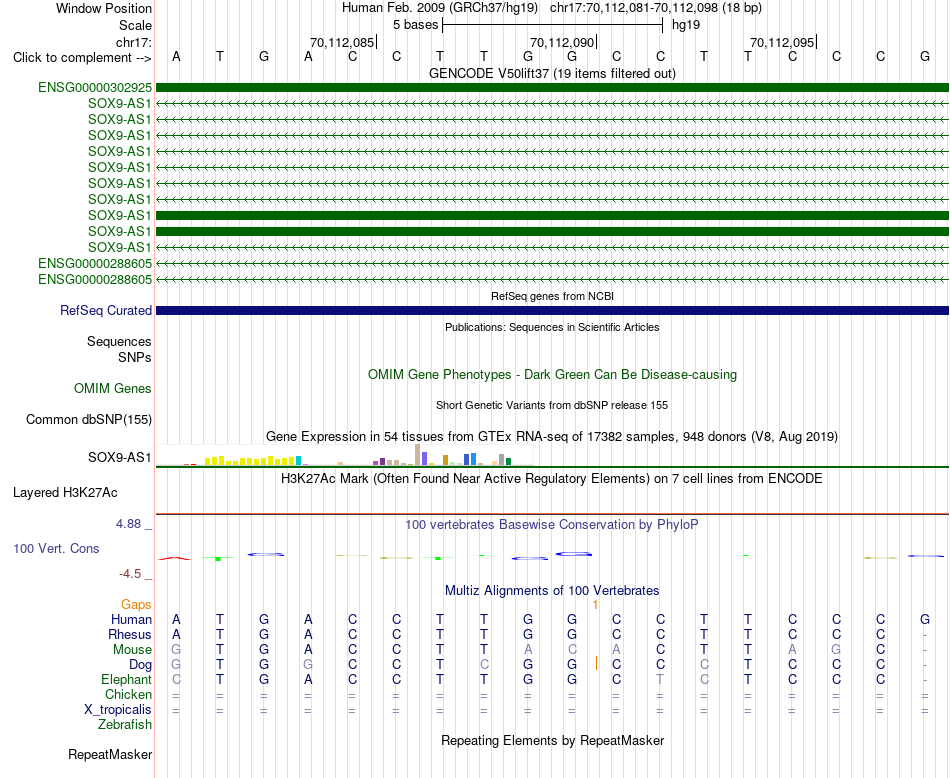Open 'Short Genetic Variants from dbSNP release 155'
The height and width of the screenshot is (778, 950).
(552, 405)
